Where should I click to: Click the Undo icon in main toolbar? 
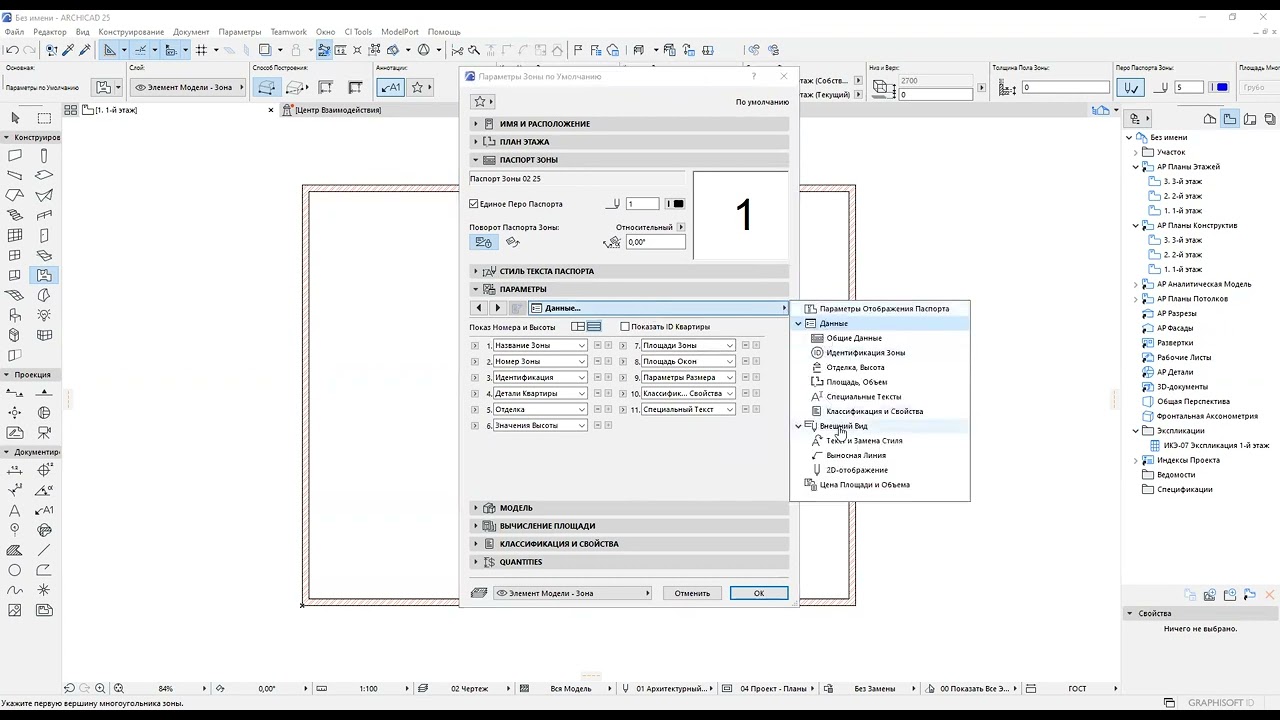point(12,50)
